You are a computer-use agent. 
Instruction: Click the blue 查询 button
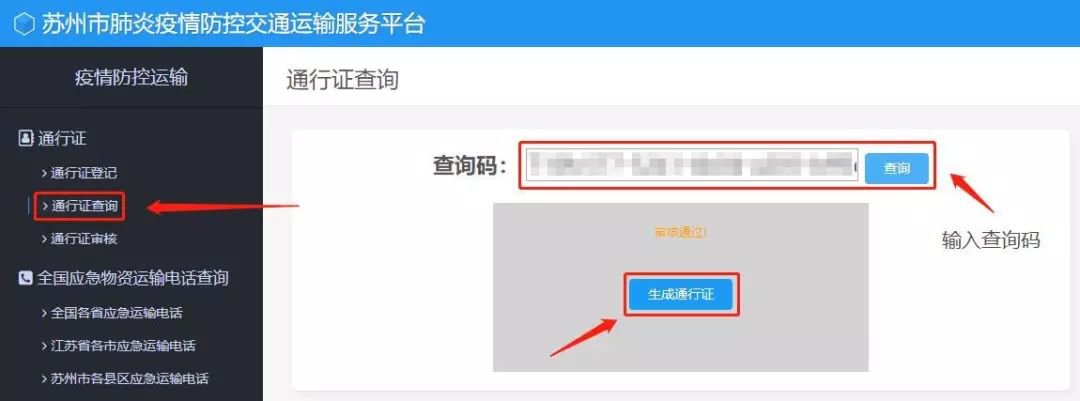click(x=896, y=168)
